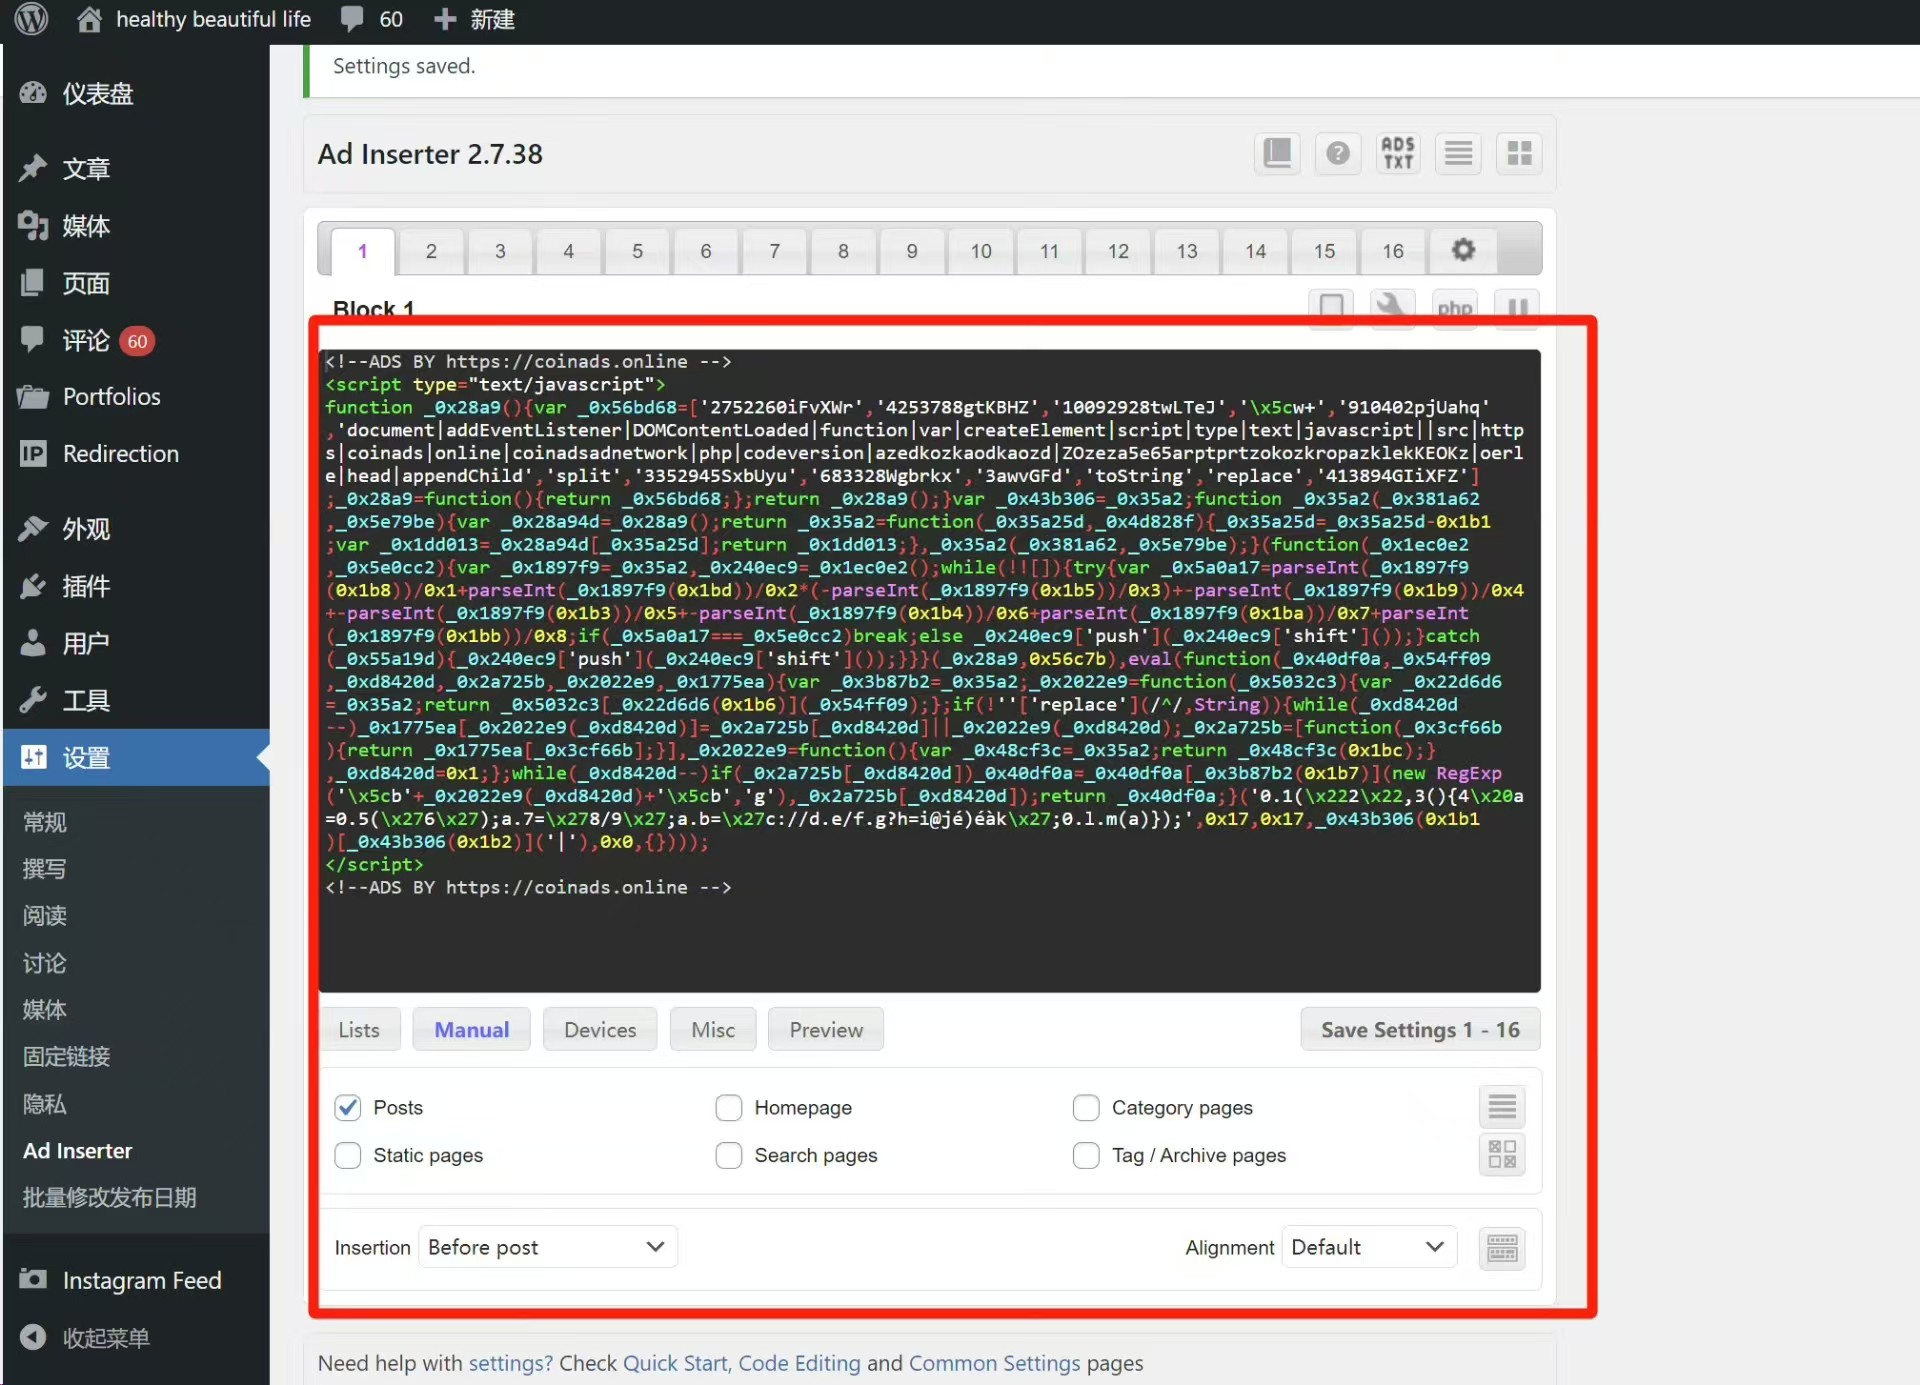
Task: Open the Common Settings link
Action: click(x=995, y=1363)
